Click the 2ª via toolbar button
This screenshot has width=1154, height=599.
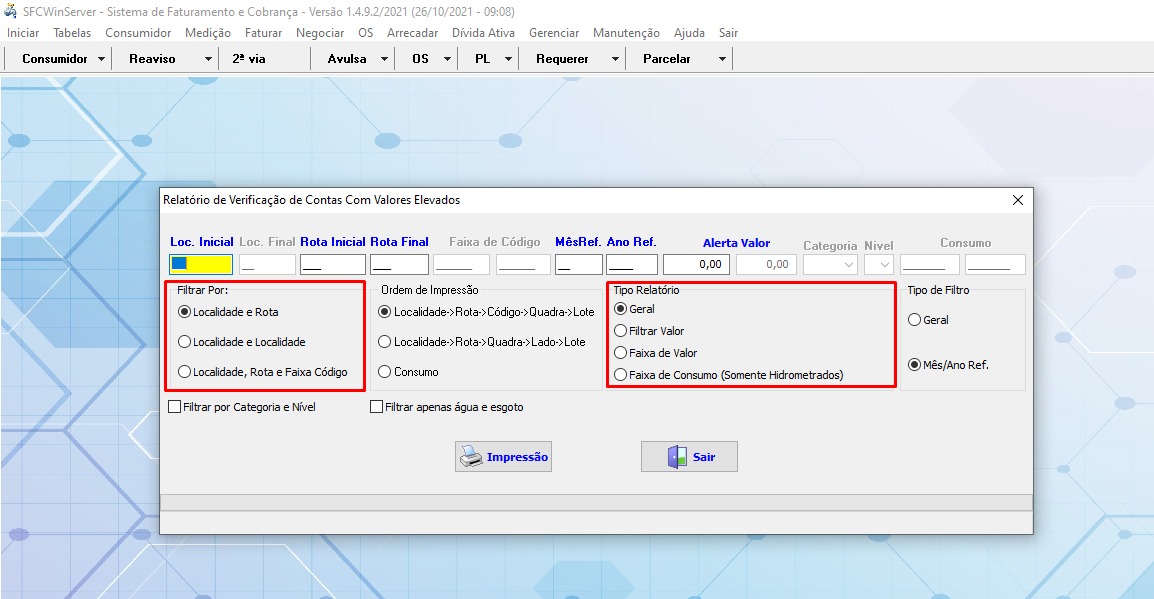click(249, 59)
